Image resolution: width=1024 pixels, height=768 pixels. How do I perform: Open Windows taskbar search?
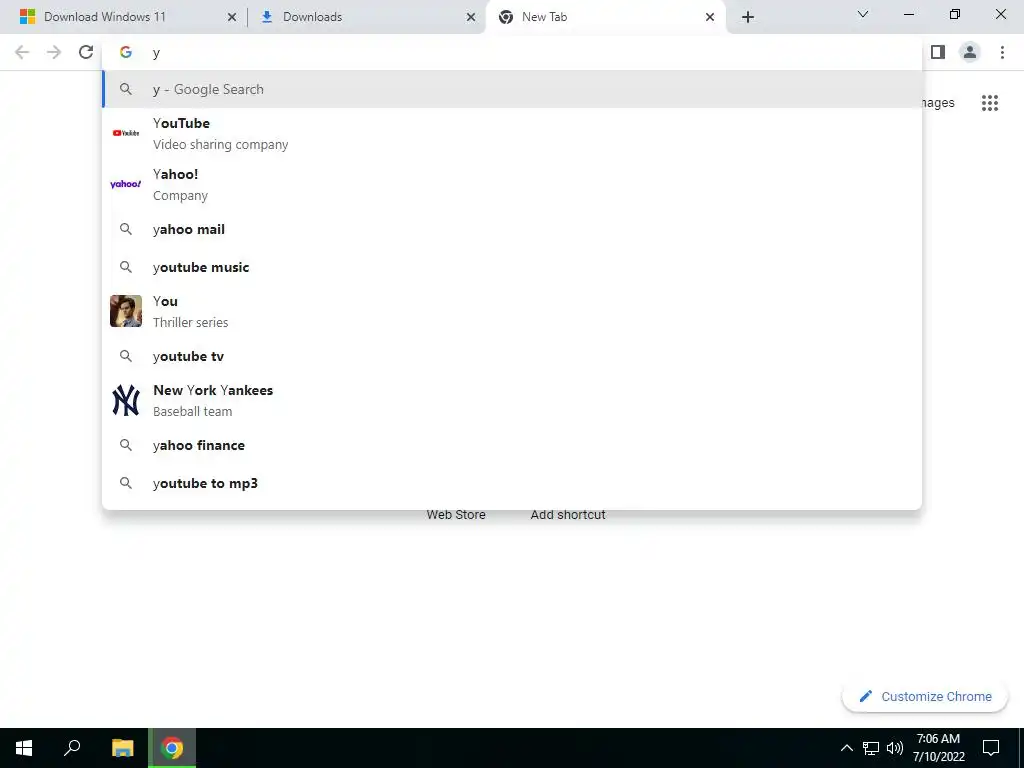click(72, 748)
